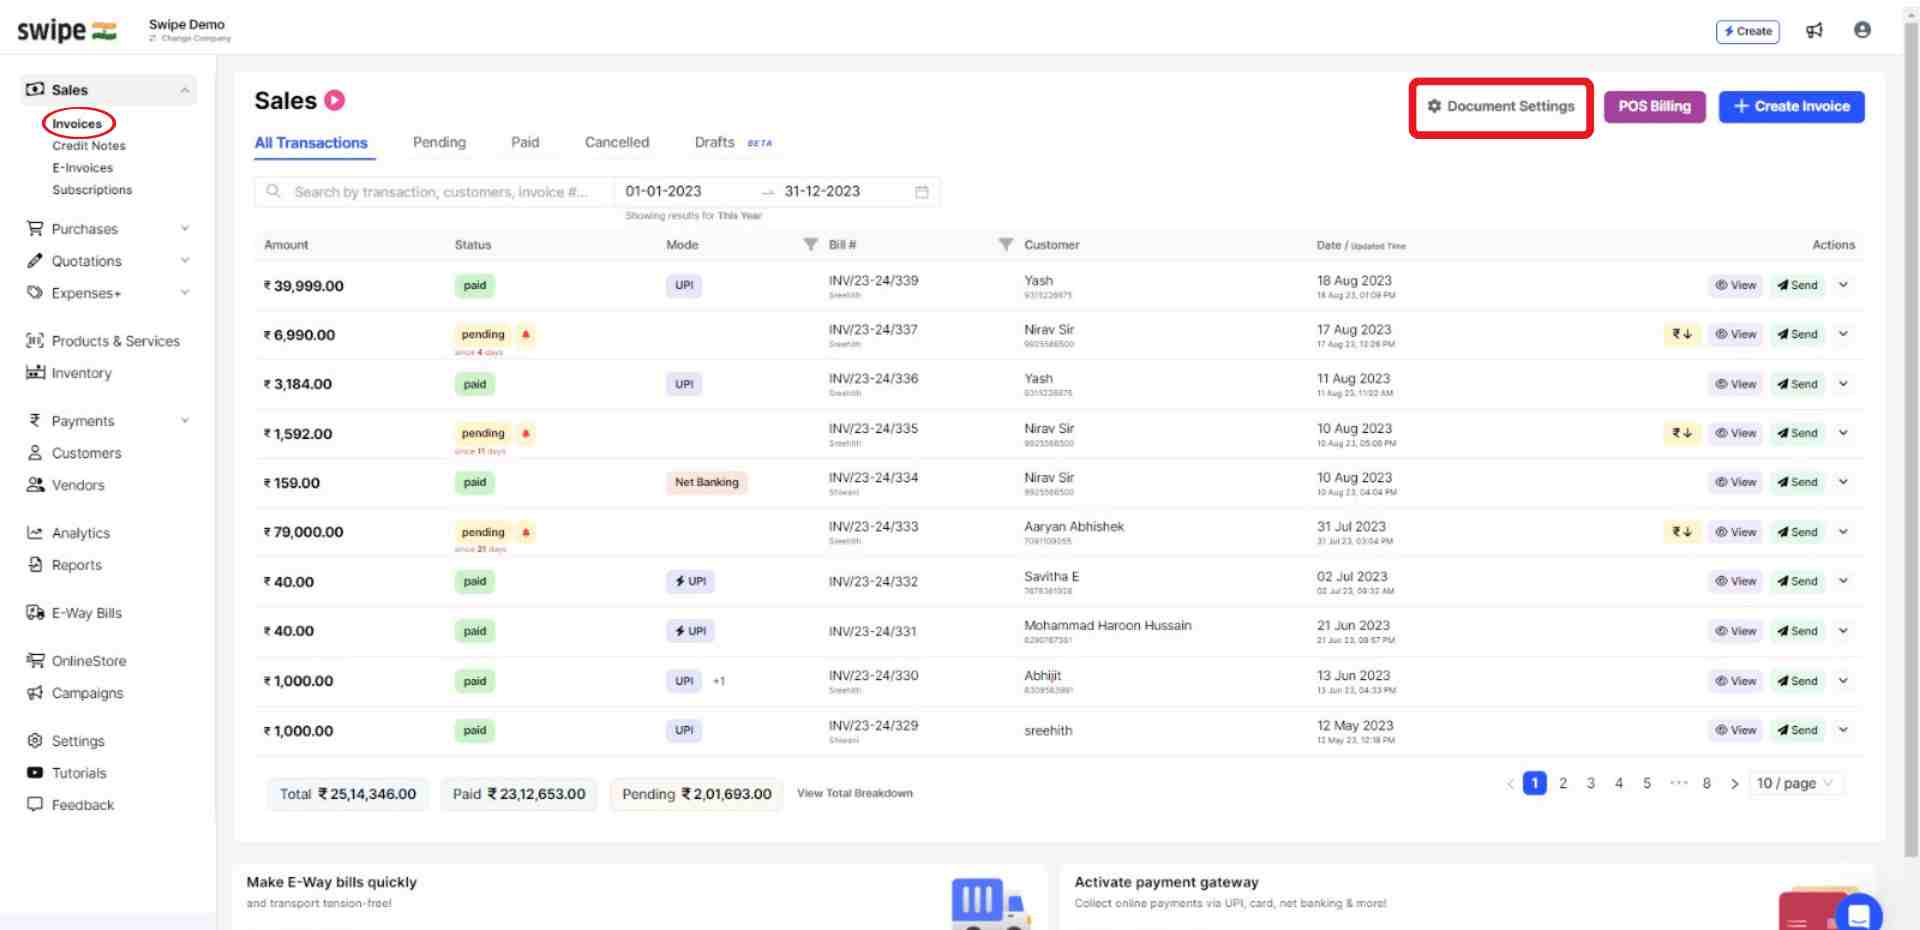Screen dimensions: 1920x930
Task: Record payment for the ₹1,592.00 invoice
Action: click(1682, 433)
